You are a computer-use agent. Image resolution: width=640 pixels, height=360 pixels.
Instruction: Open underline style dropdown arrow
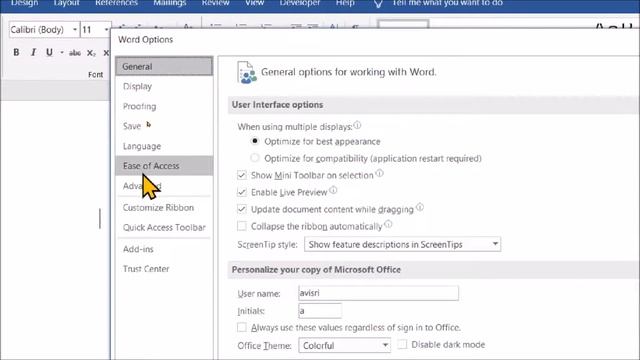point(62,52)
